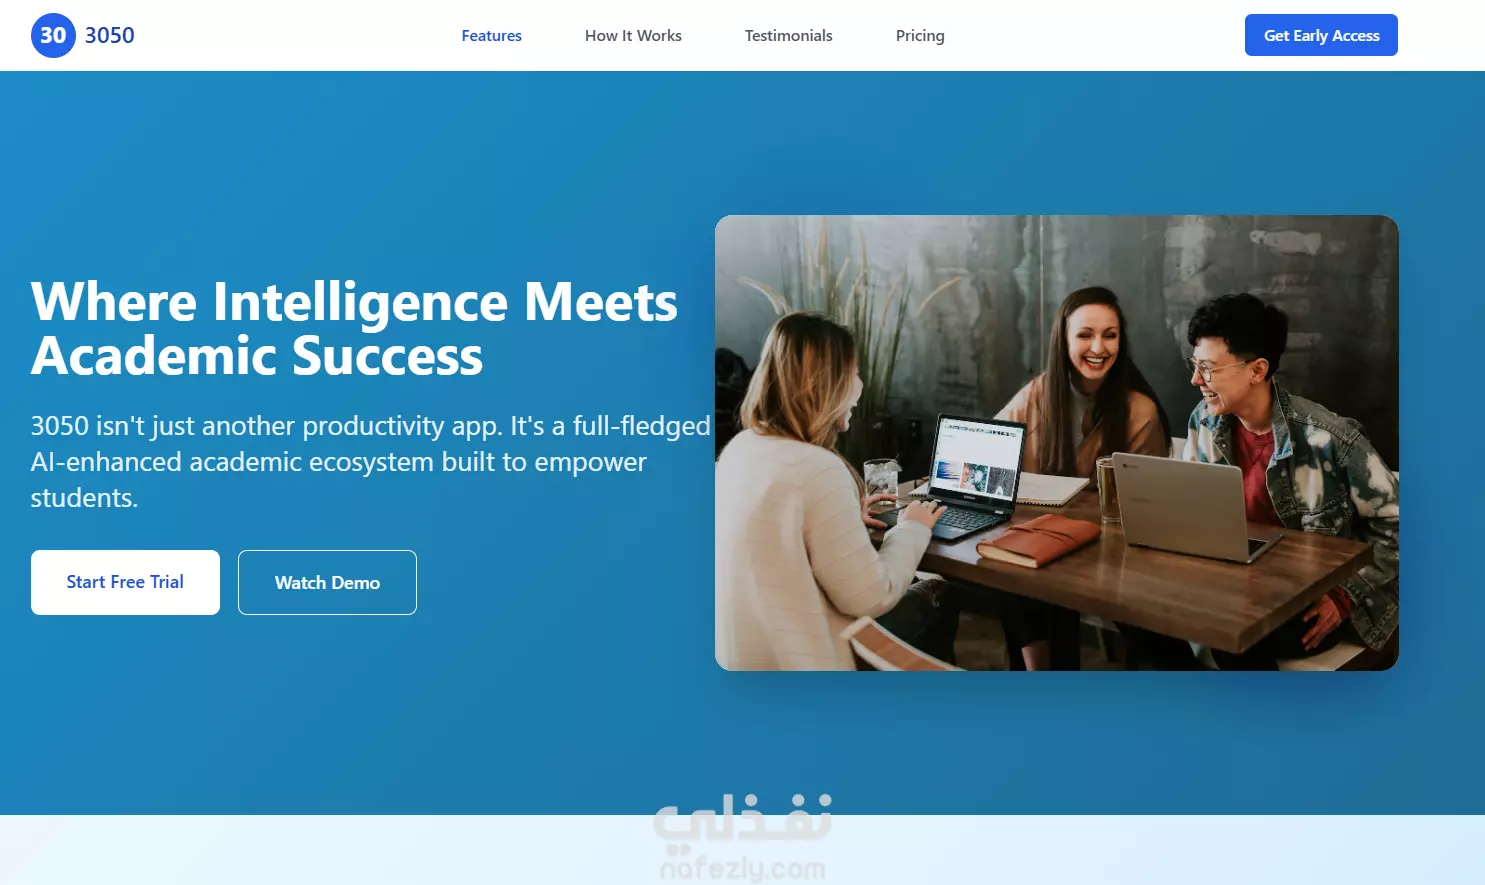Click the silver laptop in the photo
The width and height of the screenshot is (1485, 885).
(x=1188, y=505)
